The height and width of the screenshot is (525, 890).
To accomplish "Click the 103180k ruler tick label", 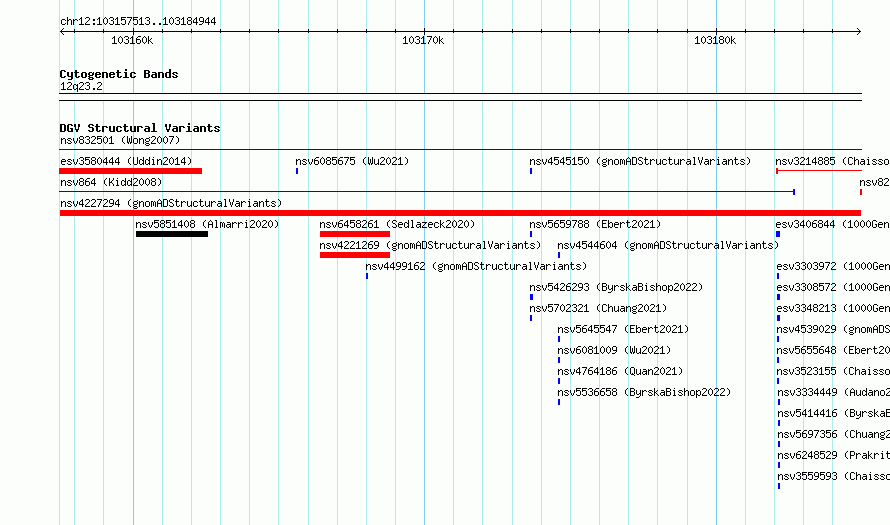I will [715, 40].
